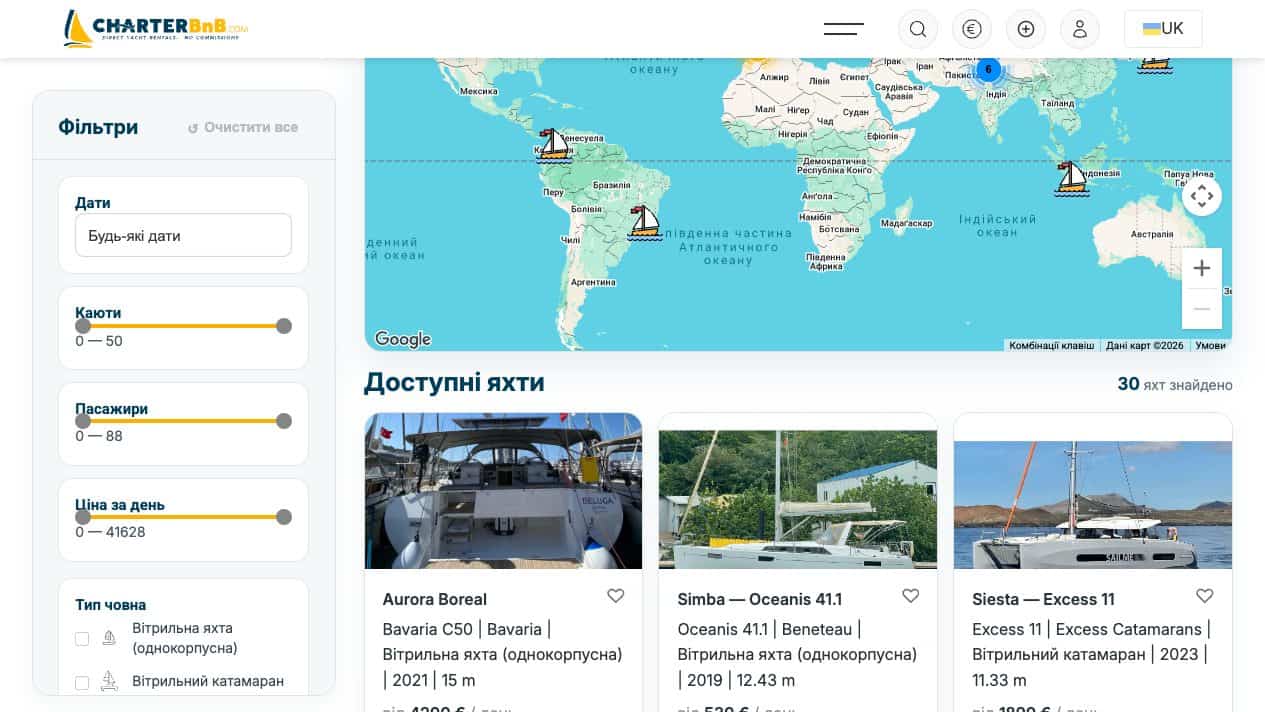This screenshot has height=712, width=1265.
Task: Open Комбінації клавіш map shortcuts
Action: pyautogui.click(x=1051, y=345)
